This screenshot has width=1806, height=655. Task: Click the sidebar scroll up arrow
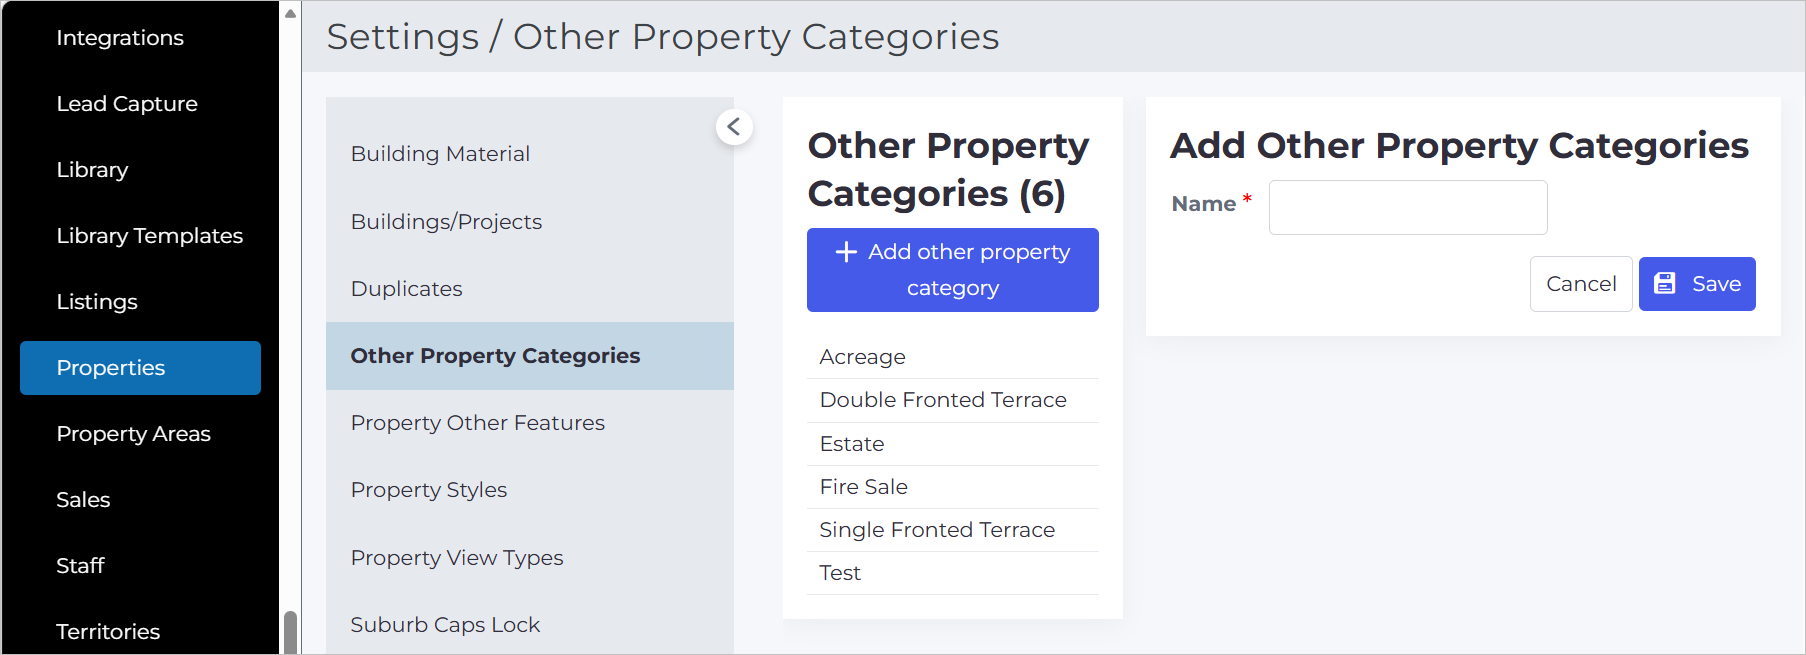pyautogui.click(x=290, y=13)
